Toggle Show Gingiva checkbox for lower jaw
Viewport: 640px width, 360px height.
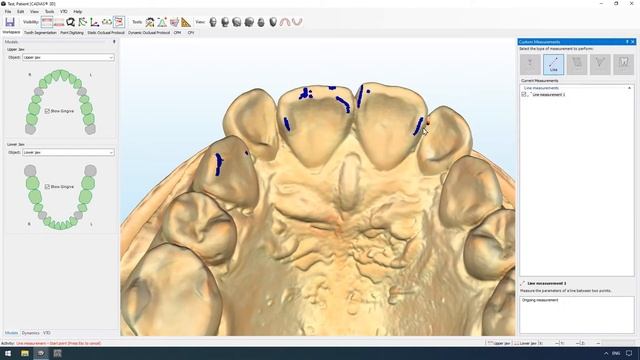click(x=47, y=187)
